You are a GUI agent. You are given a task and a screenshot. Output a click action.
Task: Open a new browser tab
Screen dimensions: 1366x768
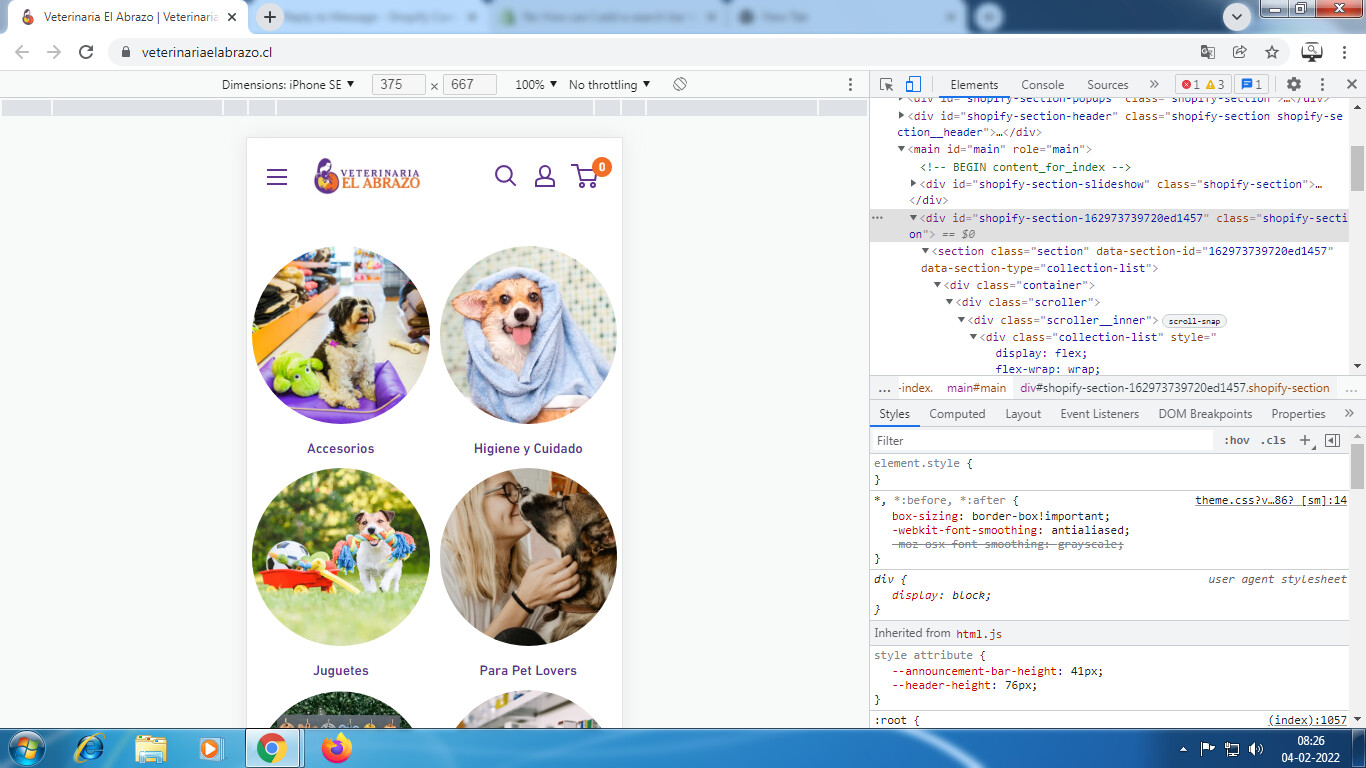(270, 17)
